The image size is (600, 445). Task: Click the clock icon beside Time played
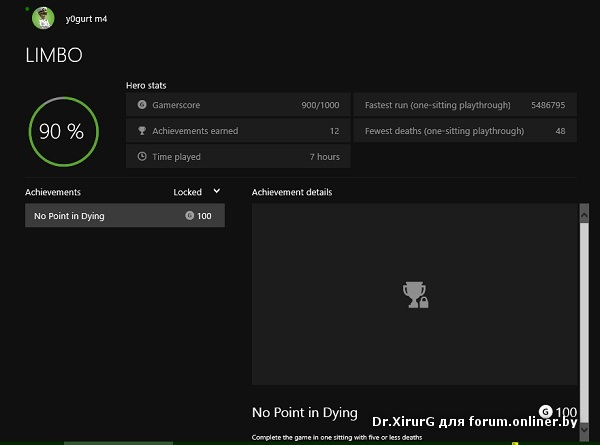(142, 156)
